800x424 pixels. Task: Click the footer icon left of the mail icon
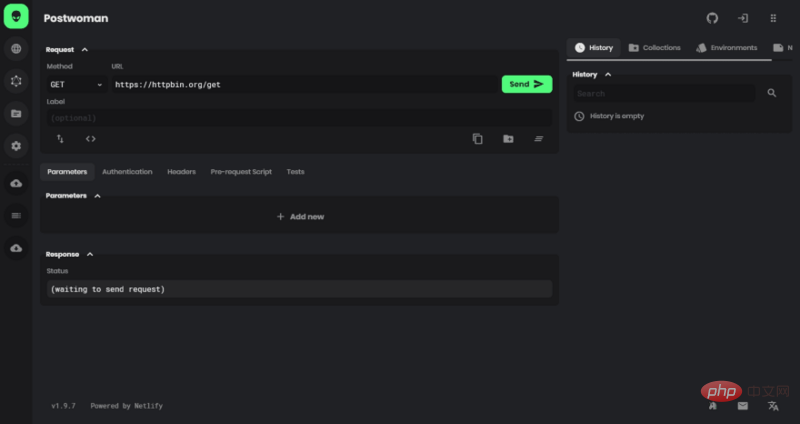coord(713,406)
